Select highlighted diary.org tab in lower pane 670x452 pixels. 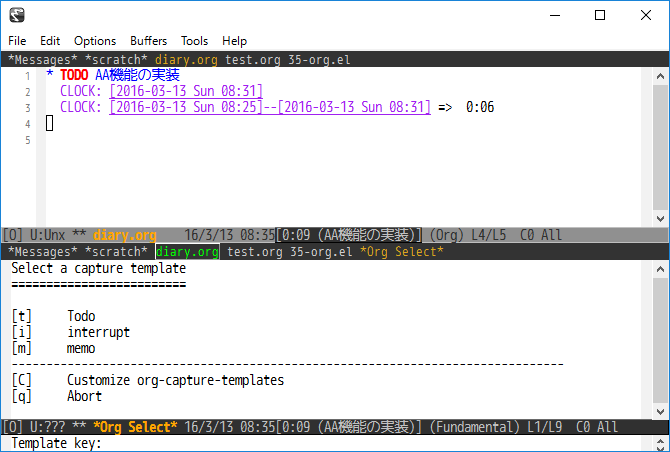click(x=187, y=252)
